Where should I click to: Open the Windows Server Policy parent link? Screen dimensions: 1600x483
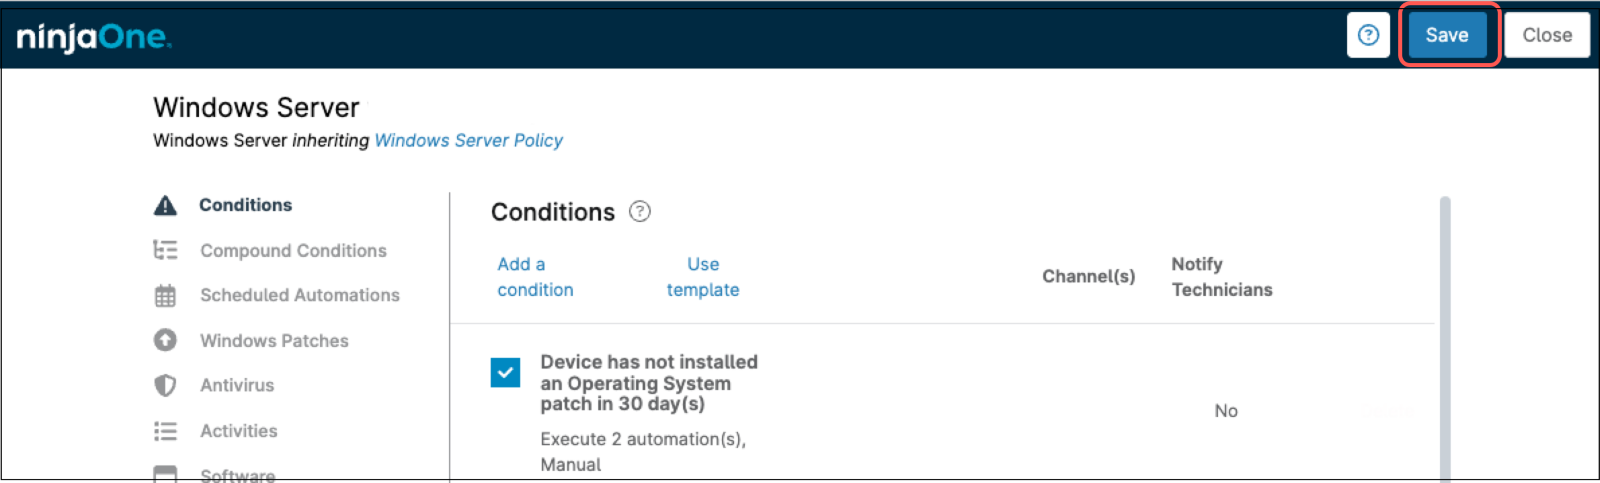(x=468, y=140)
